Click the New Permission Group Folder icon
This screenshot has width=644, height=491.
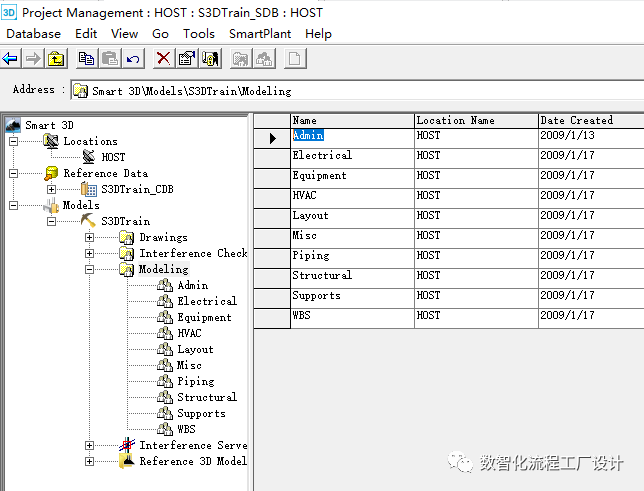[x=241, y=59]
